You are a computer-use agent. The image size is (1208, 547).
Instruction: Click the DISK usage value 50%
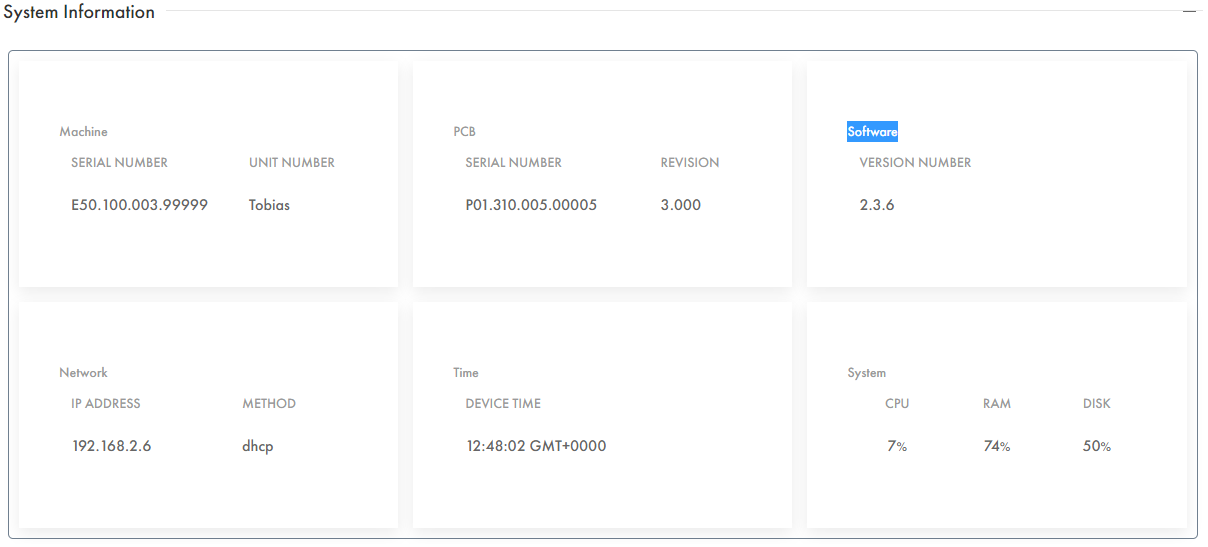pos(1097,446)
